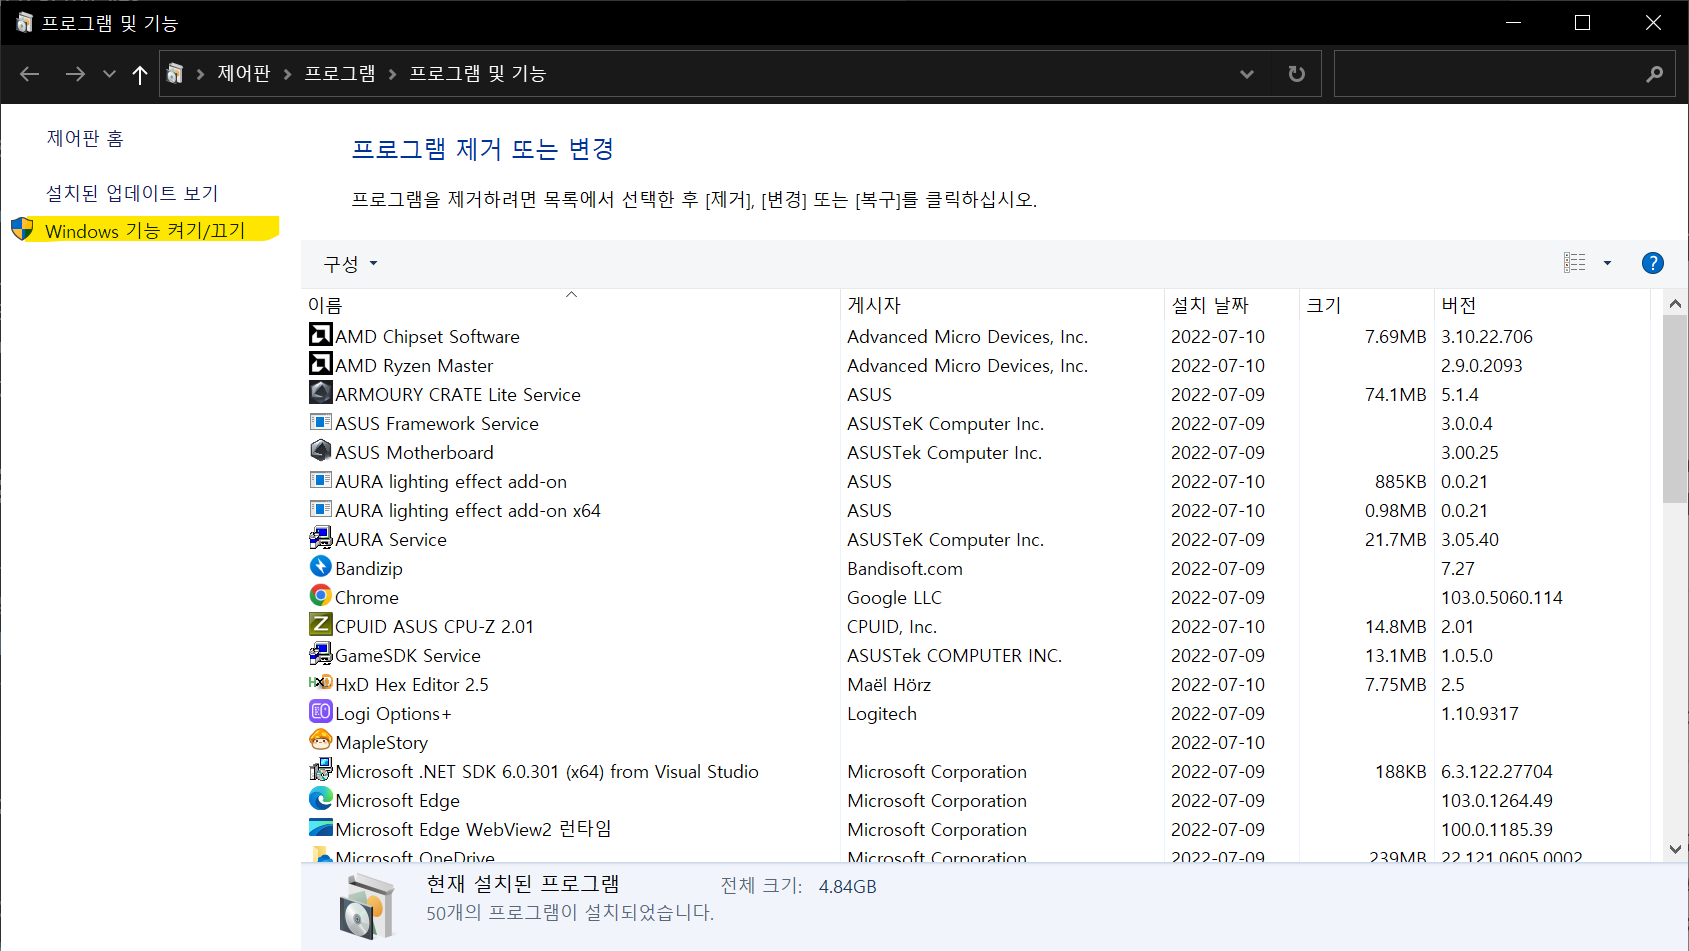Expand the chevron after 제어판 breadcrumb
The image size is (1689, 951).
[287, 74]
